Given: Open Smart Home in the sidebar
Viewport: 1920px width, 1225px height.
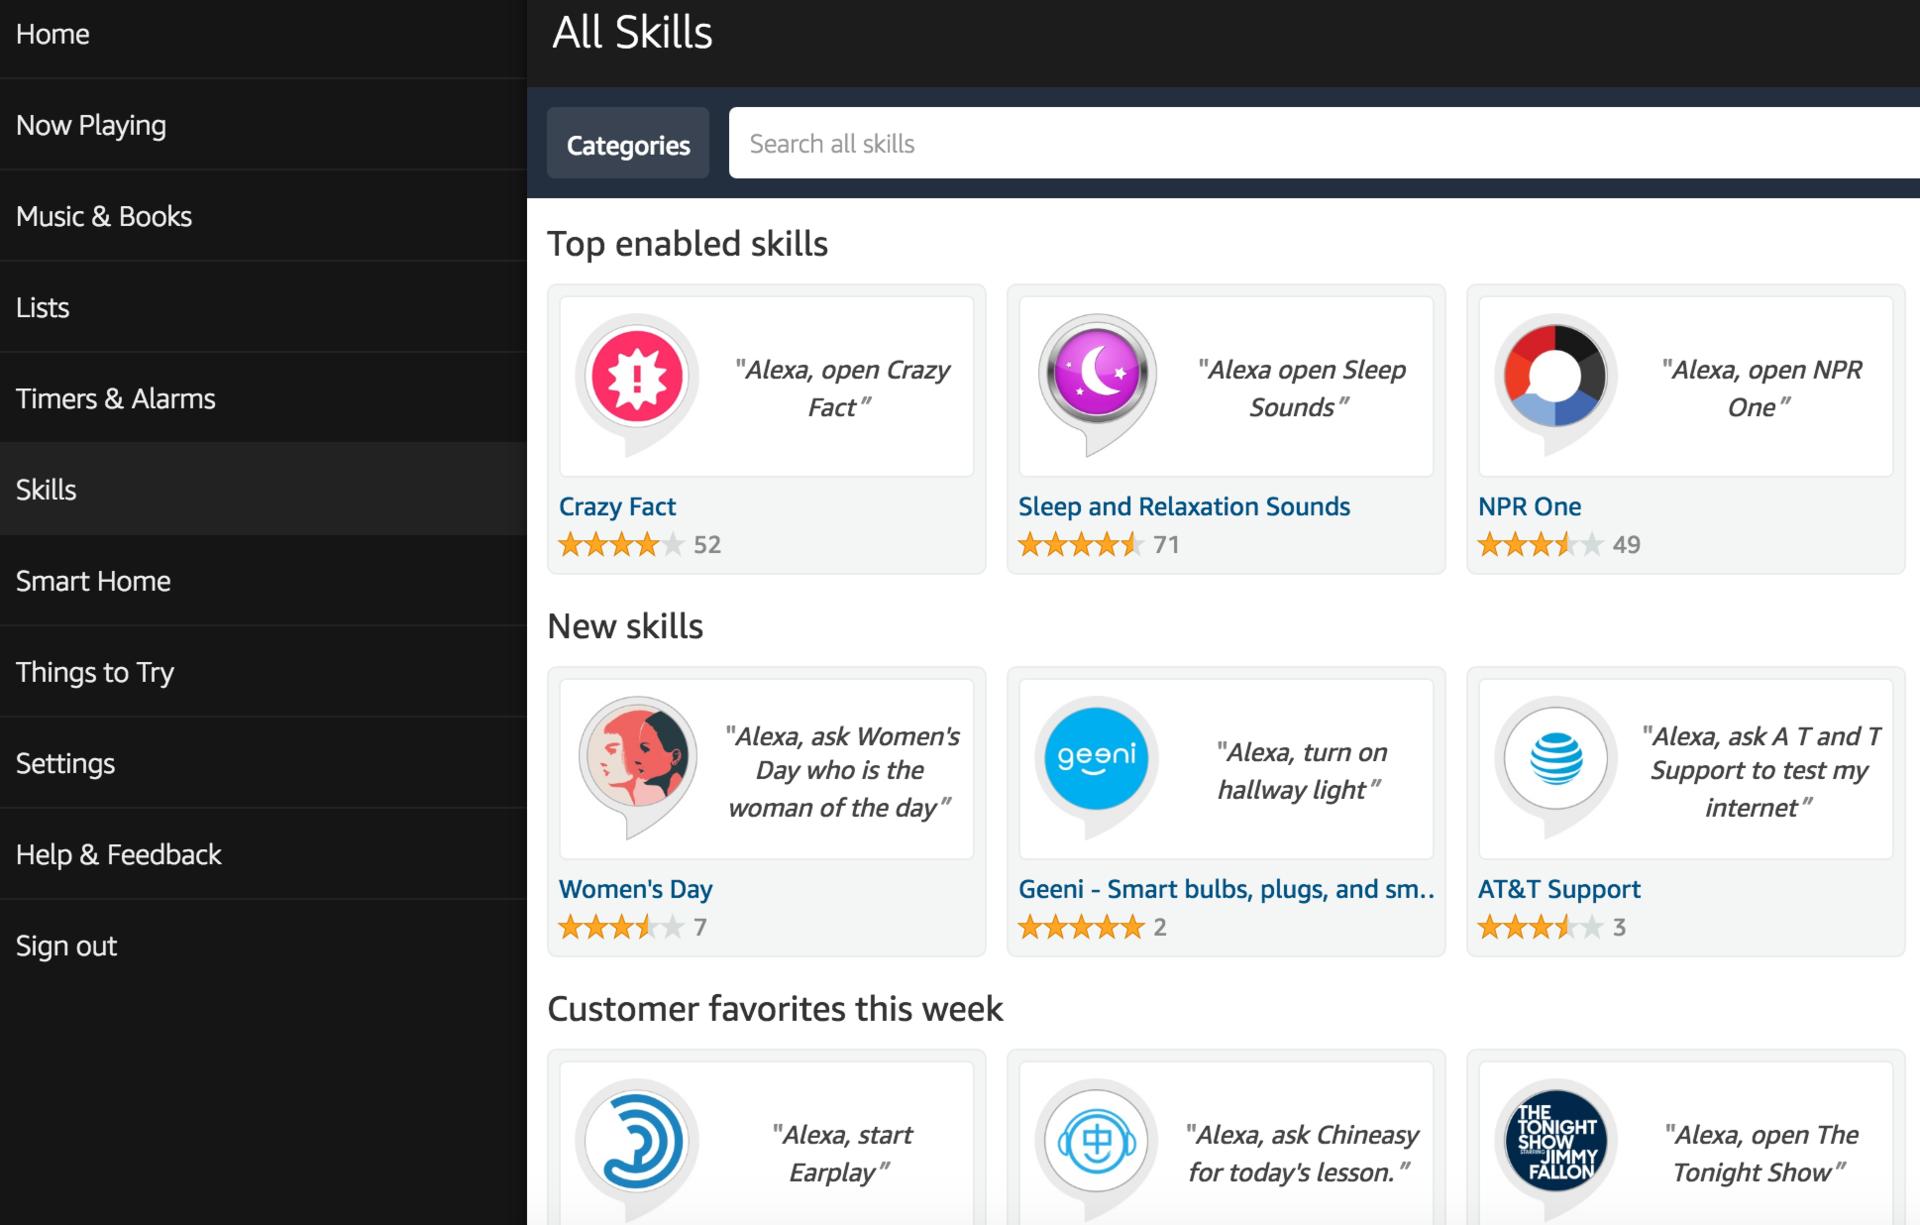Looking at the screenshot, I should [x=93, y=581].
